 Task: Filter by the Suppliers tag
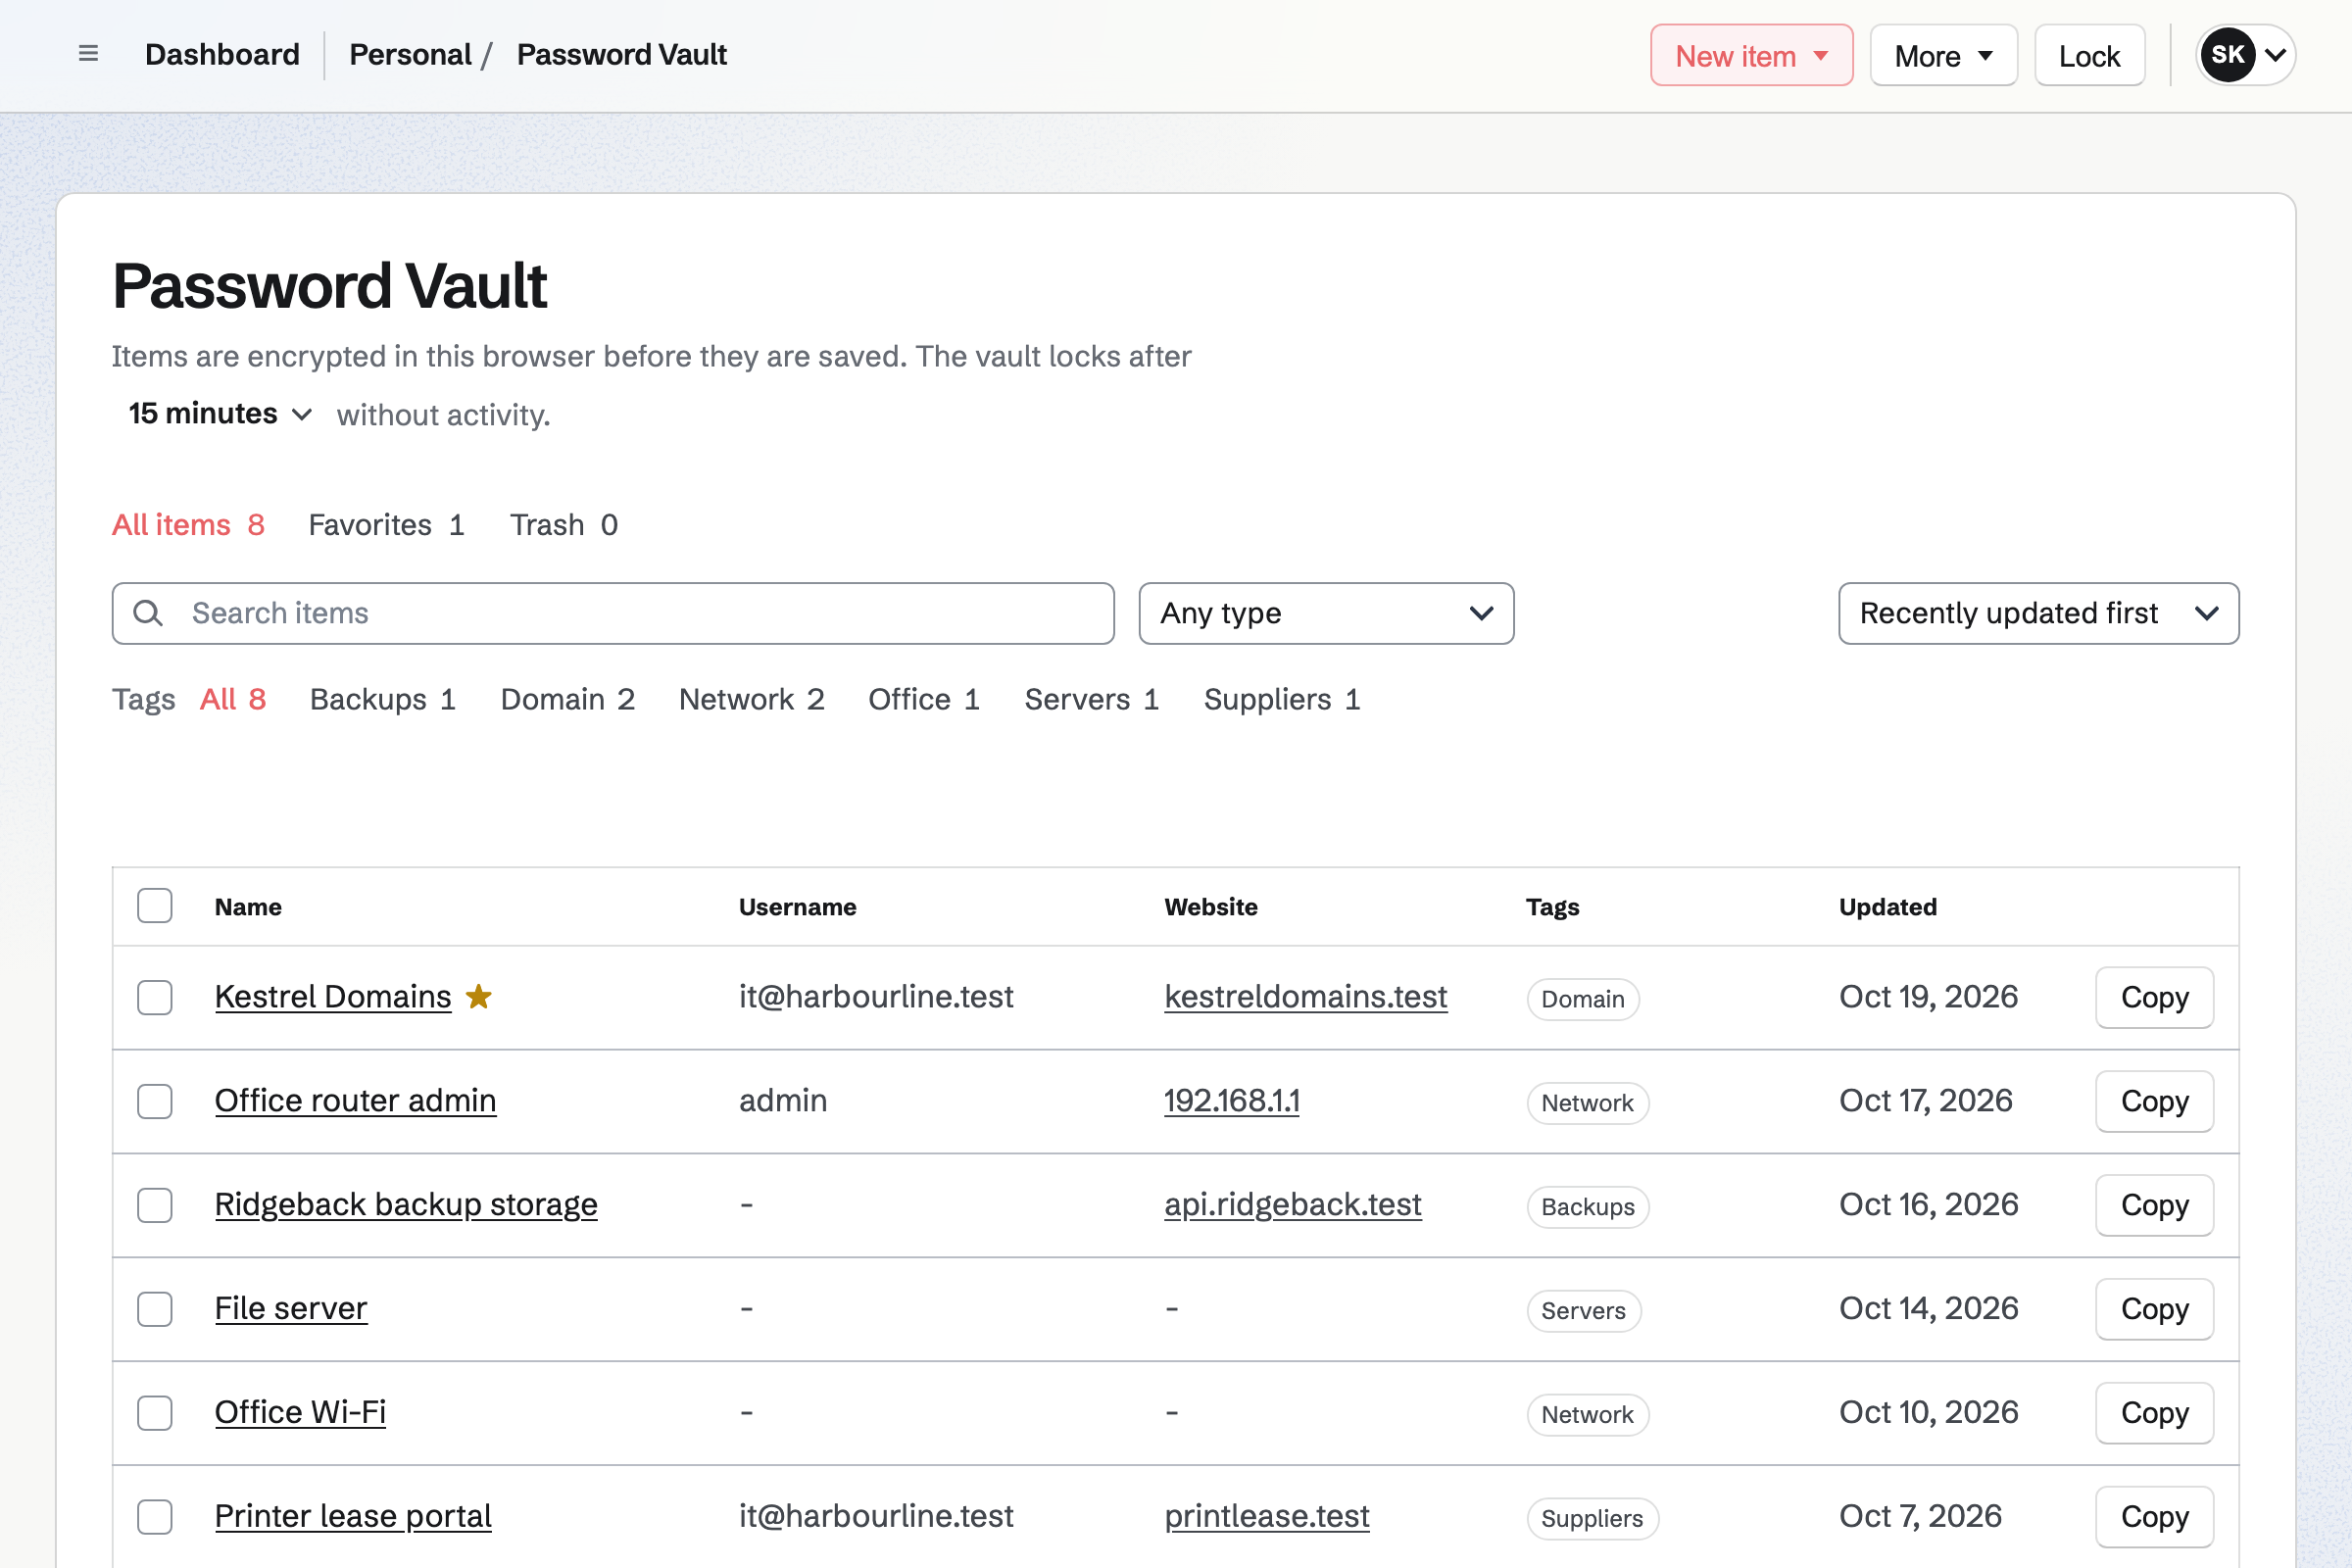coord(1282,699)
